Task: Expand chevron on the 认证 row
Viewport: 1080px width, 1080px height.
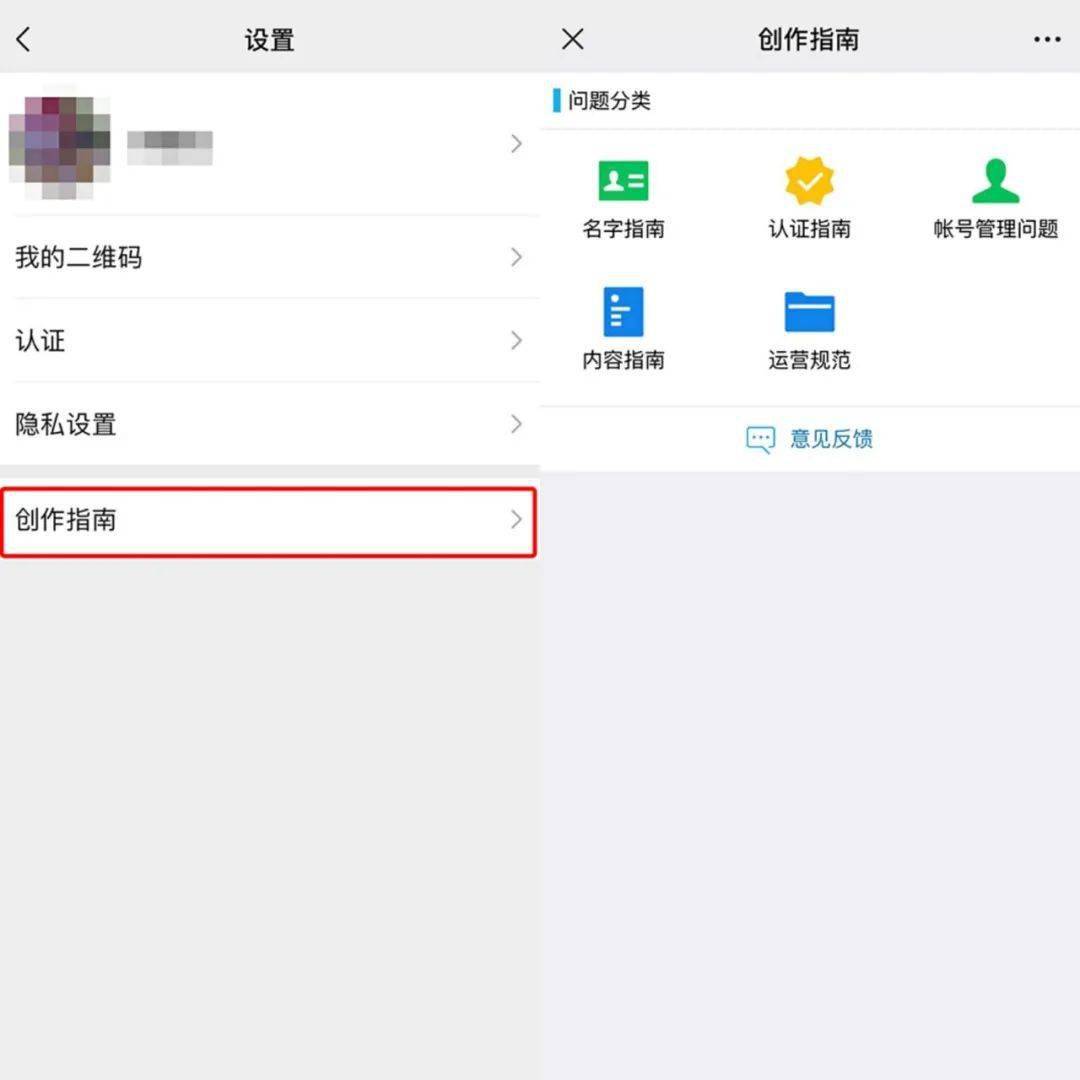Action: 516,340
